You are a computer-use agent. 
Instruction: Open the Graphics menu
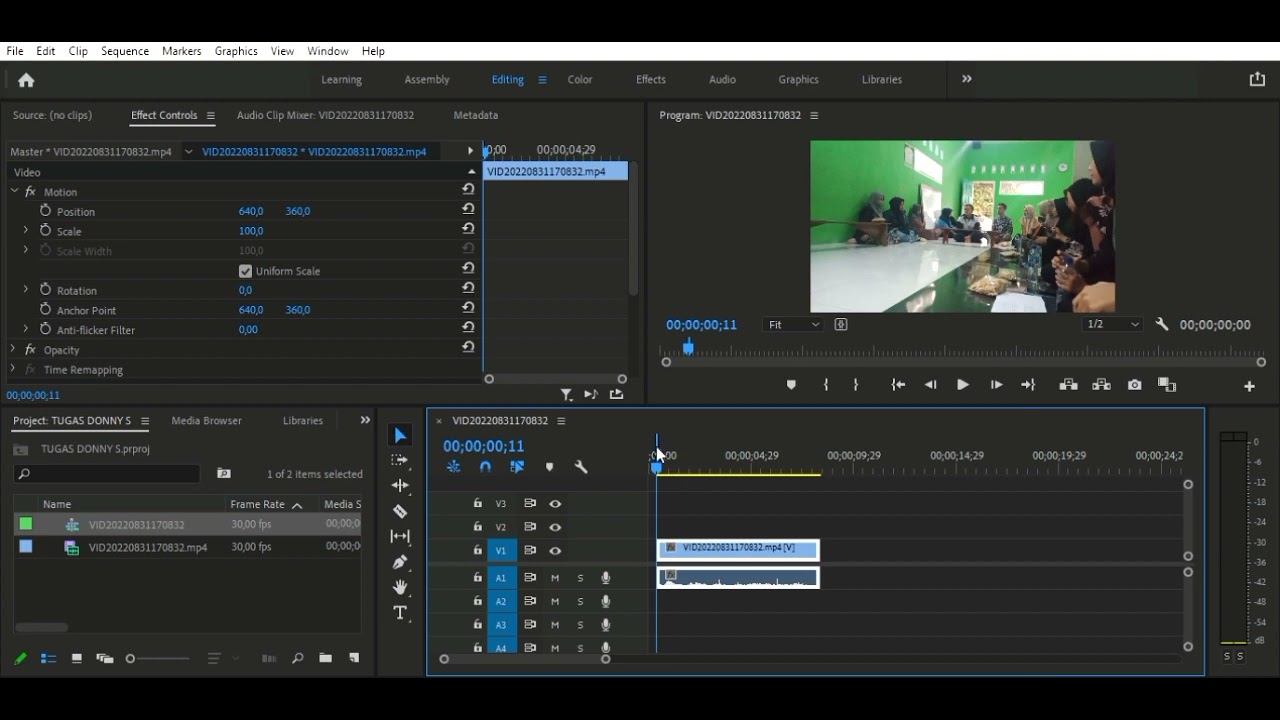[236, 51]
